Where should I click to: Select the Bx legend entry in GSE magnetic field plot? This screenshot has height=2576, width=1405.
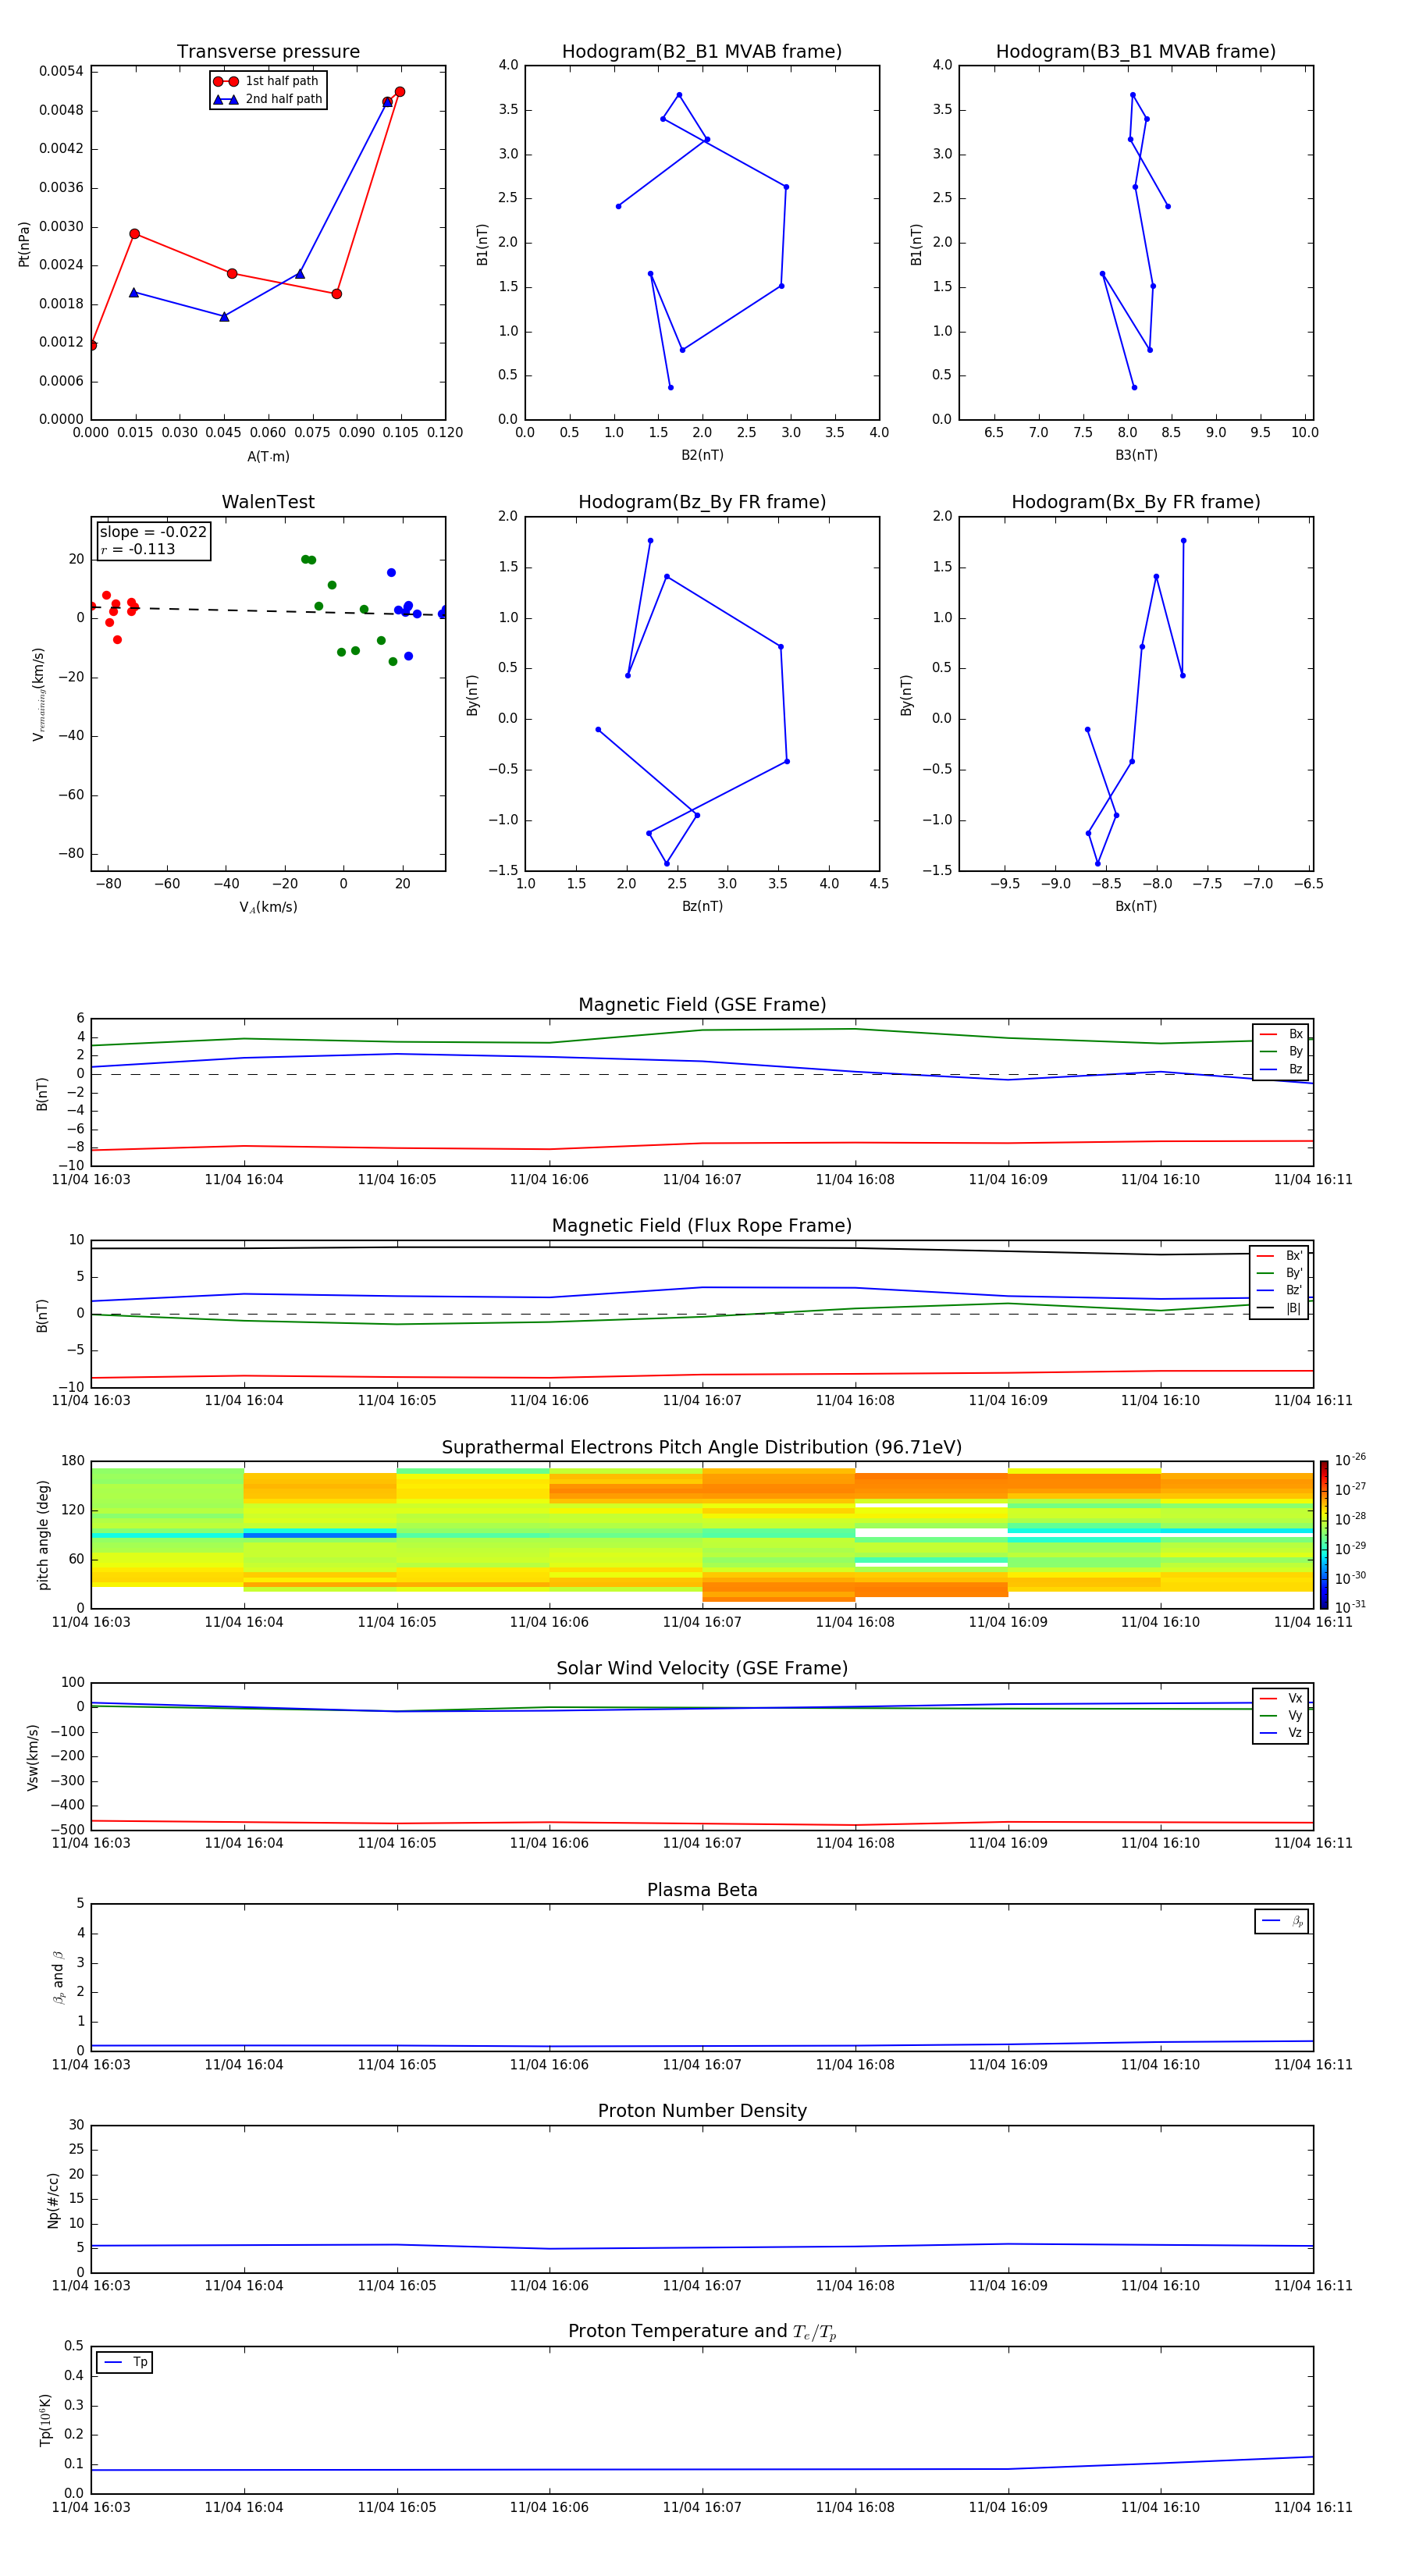point(1281,1034)
